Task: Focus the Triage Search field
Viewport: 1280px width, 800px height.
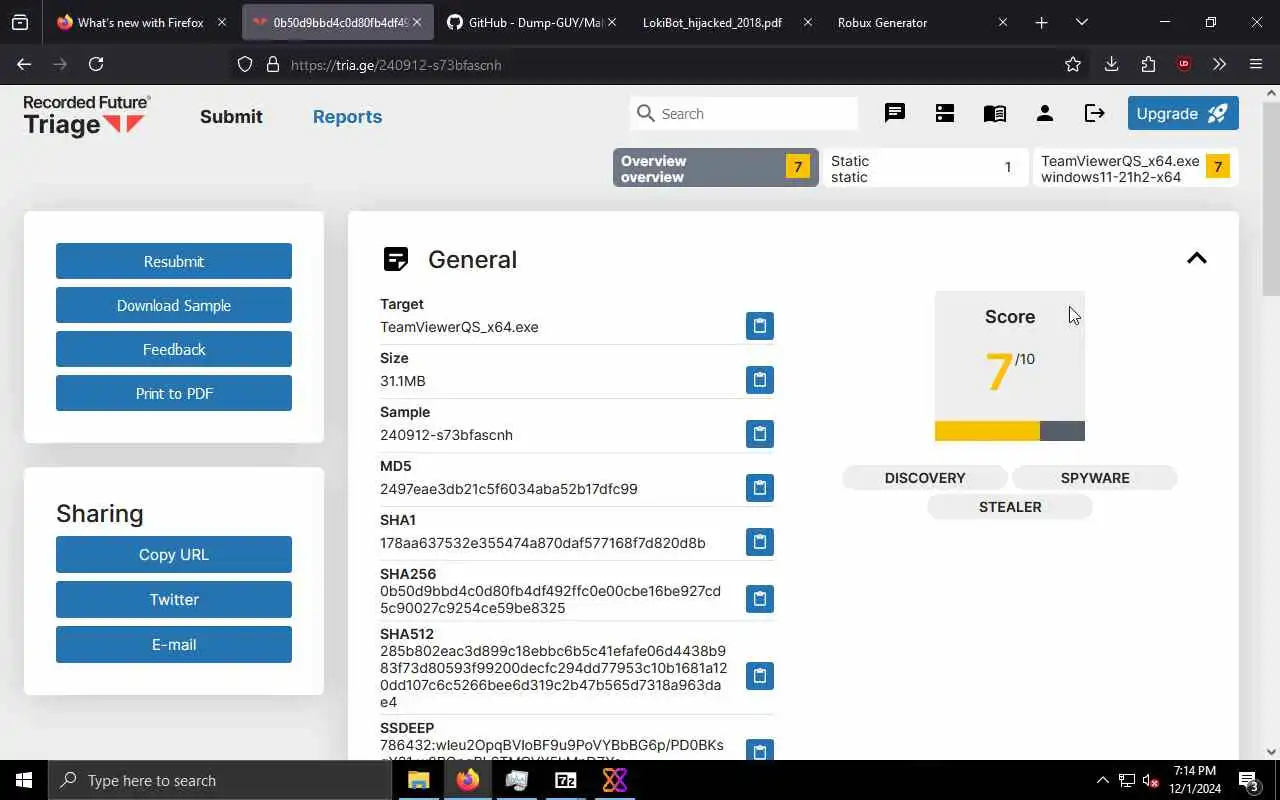Action: tap(744, 113)
